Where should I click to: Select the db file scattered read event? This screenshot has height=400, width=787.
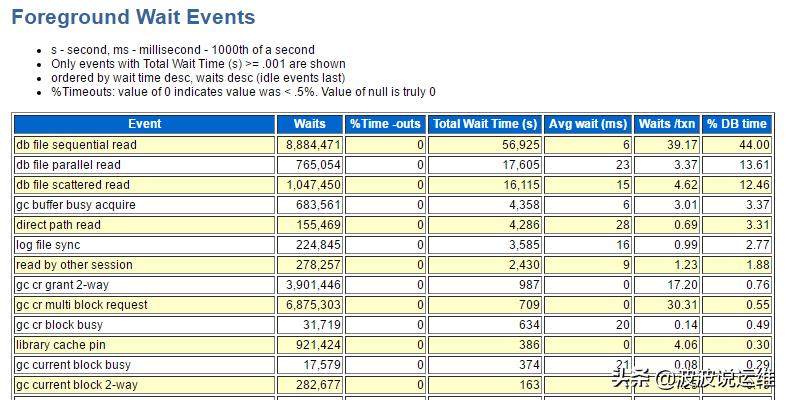(x=73, y=185)
